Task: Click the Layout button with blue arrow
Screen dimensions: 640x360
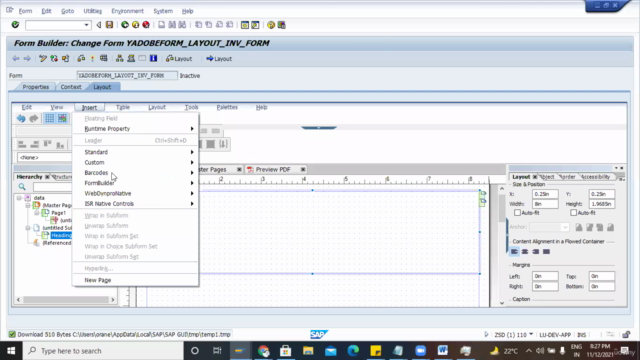Action: point(219,58)
